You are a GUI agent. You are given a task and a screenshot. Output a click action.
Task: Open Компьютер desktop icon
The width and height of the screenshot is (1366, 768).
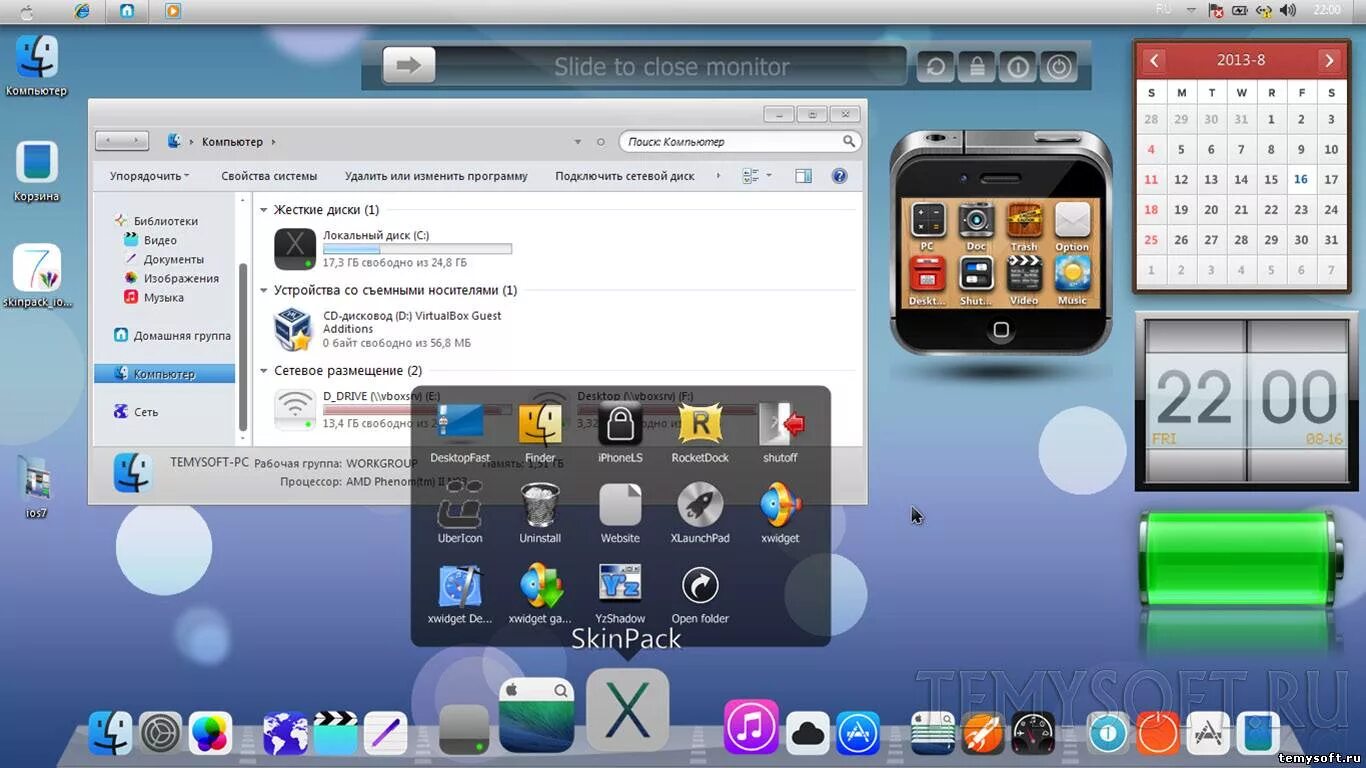pyautogui.click(x=37, y=65)
